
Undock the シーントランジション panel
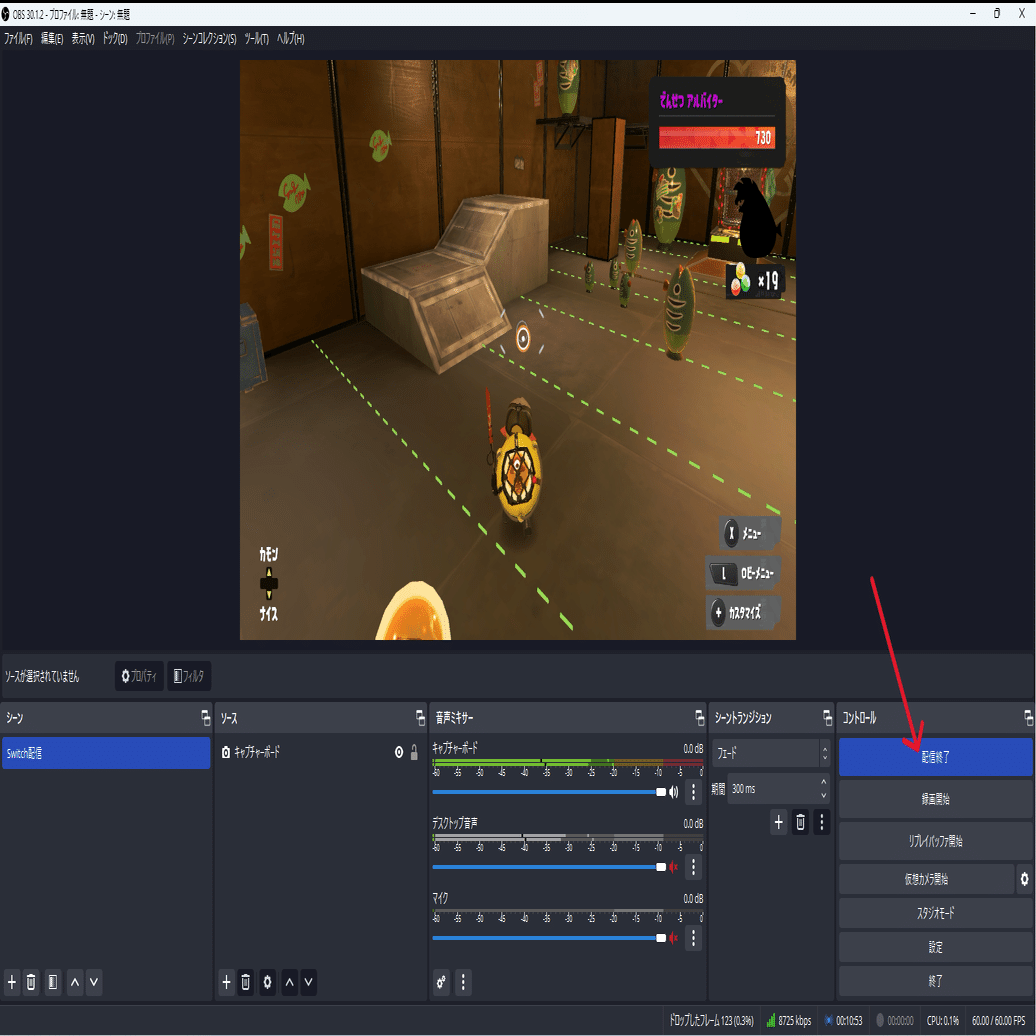(x=827, y=718)
